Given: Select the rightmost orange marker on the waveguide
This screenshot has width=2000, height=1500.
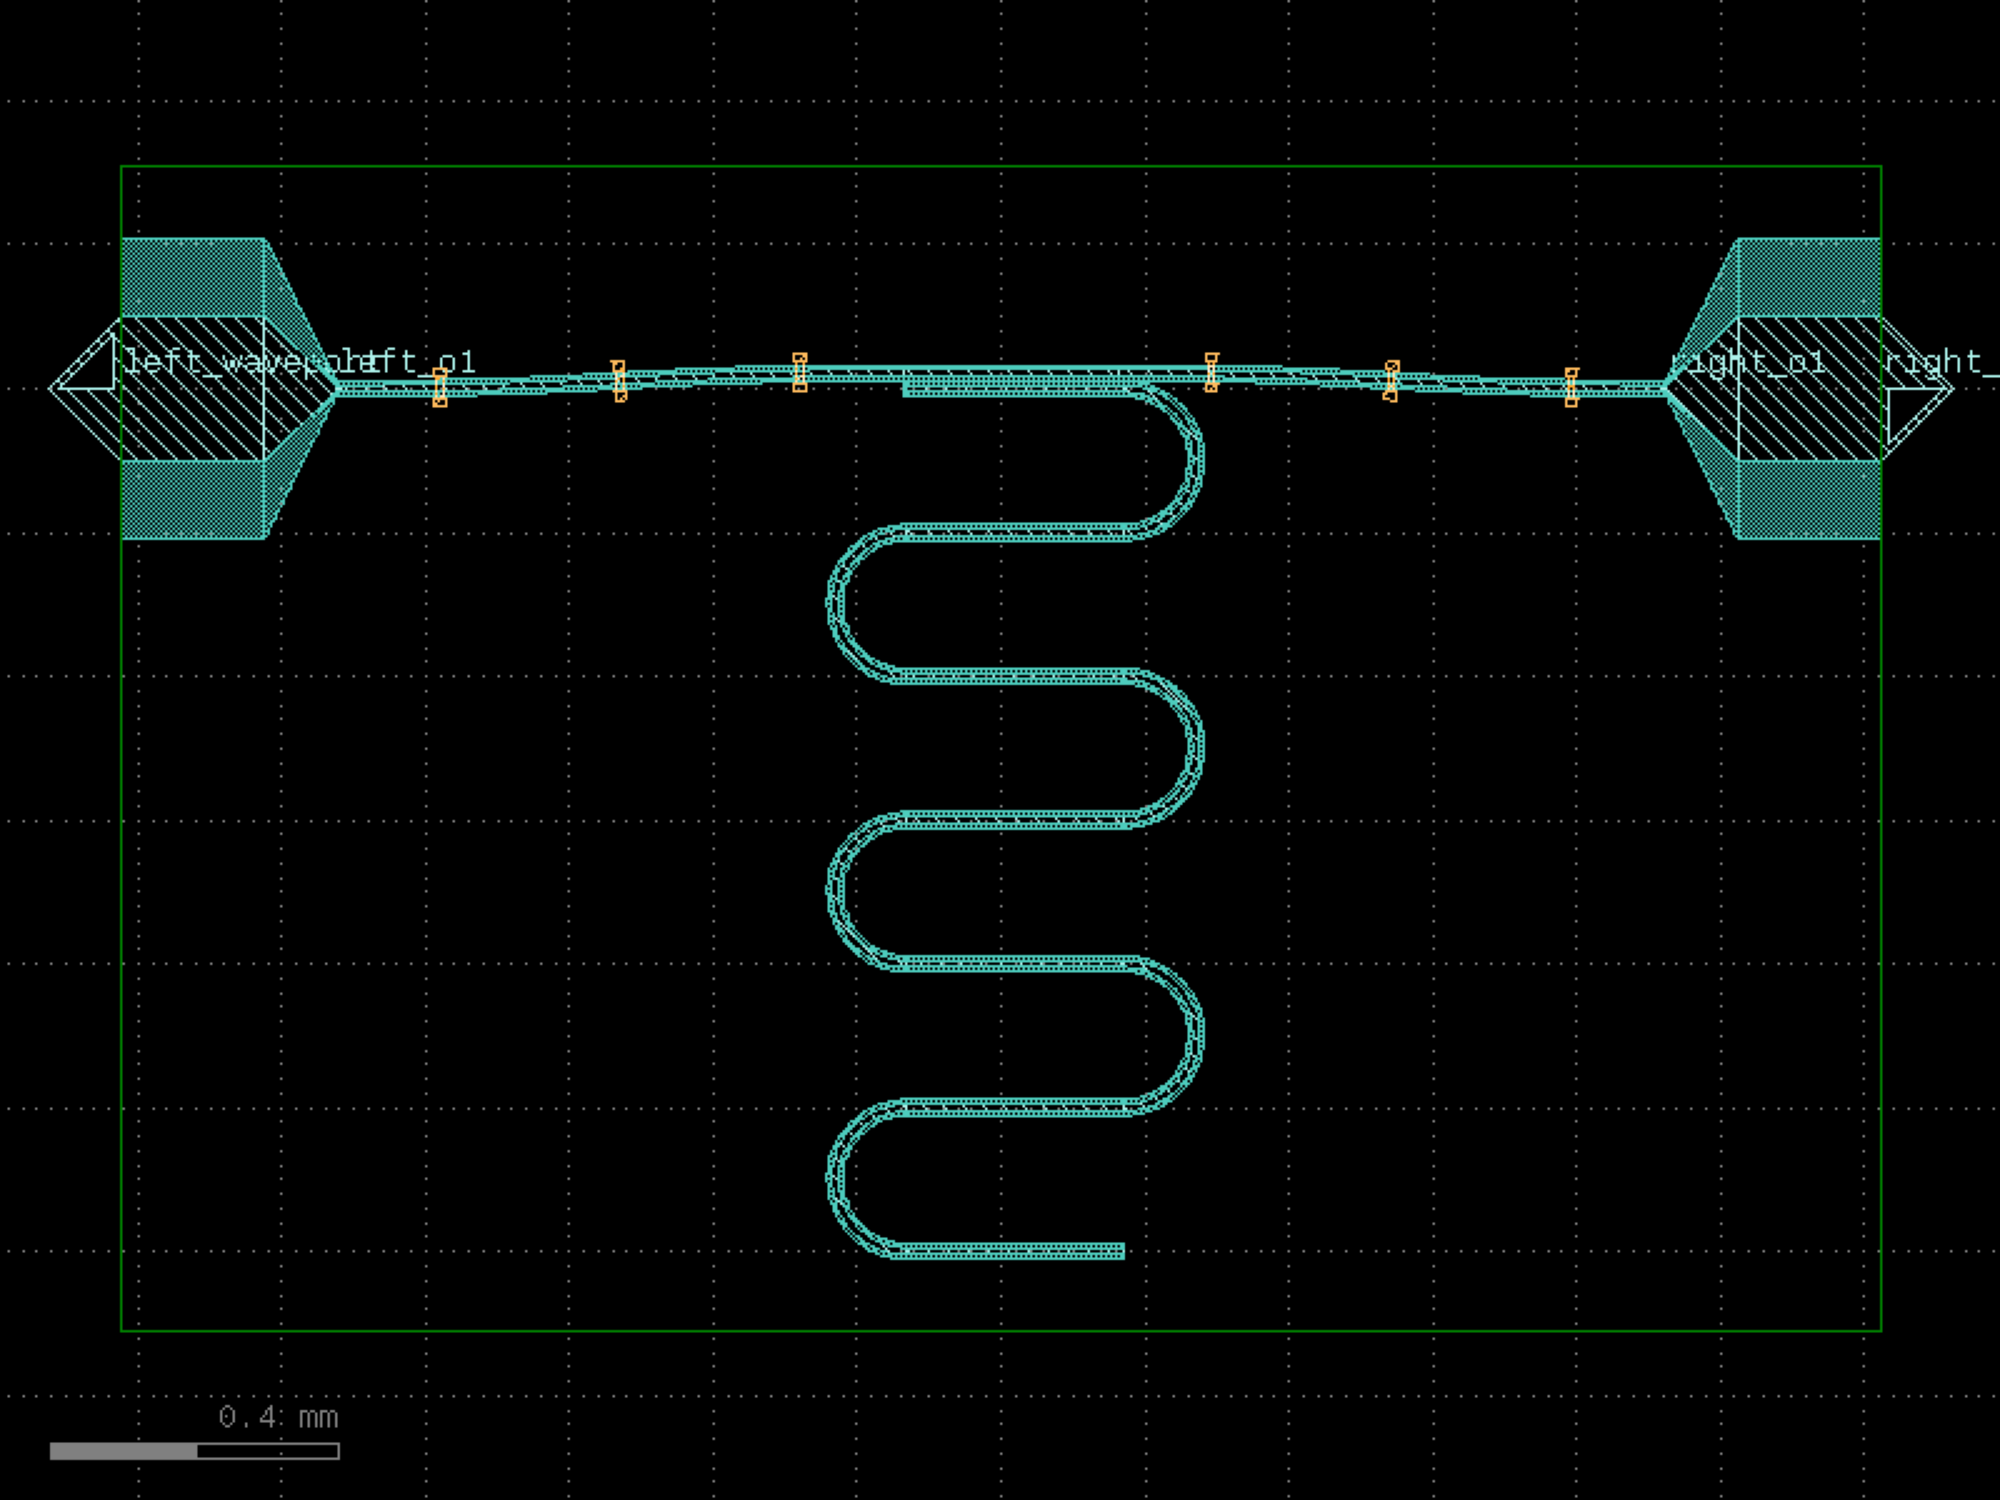Looking at the screenshot, I should click(1571, 387).
